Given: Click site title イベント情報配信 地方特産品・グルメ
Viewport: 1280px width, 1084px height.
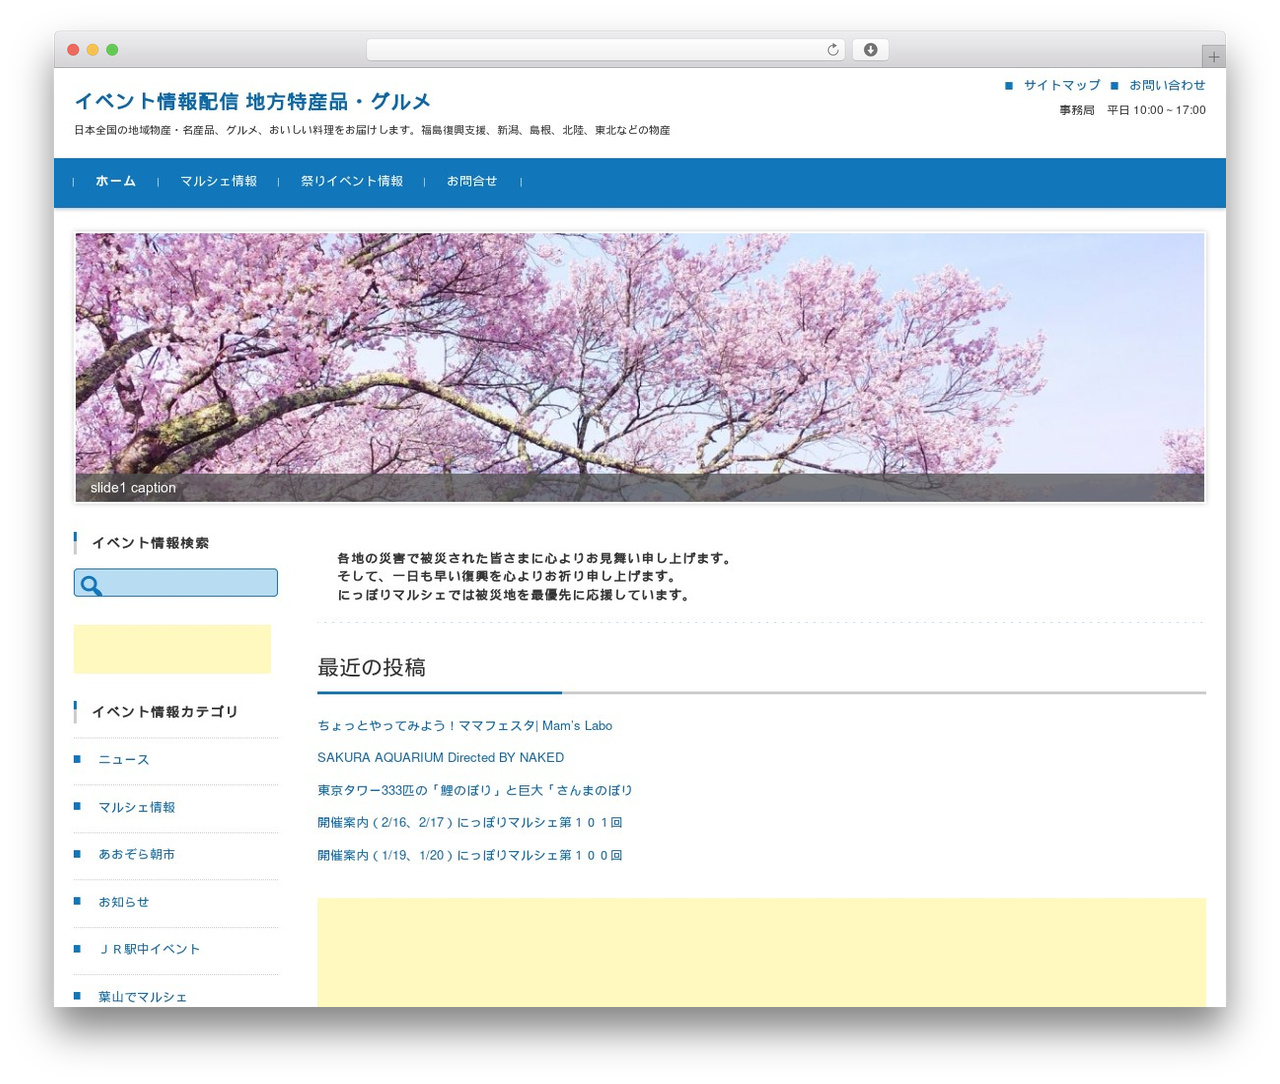Looking at the screenshot, I should coord(252,101).
